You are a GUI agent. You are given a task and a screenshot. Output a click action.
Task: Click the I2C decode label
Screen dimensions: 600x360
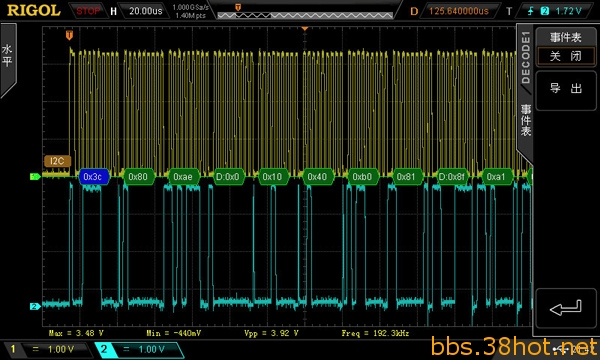(57, 161)
